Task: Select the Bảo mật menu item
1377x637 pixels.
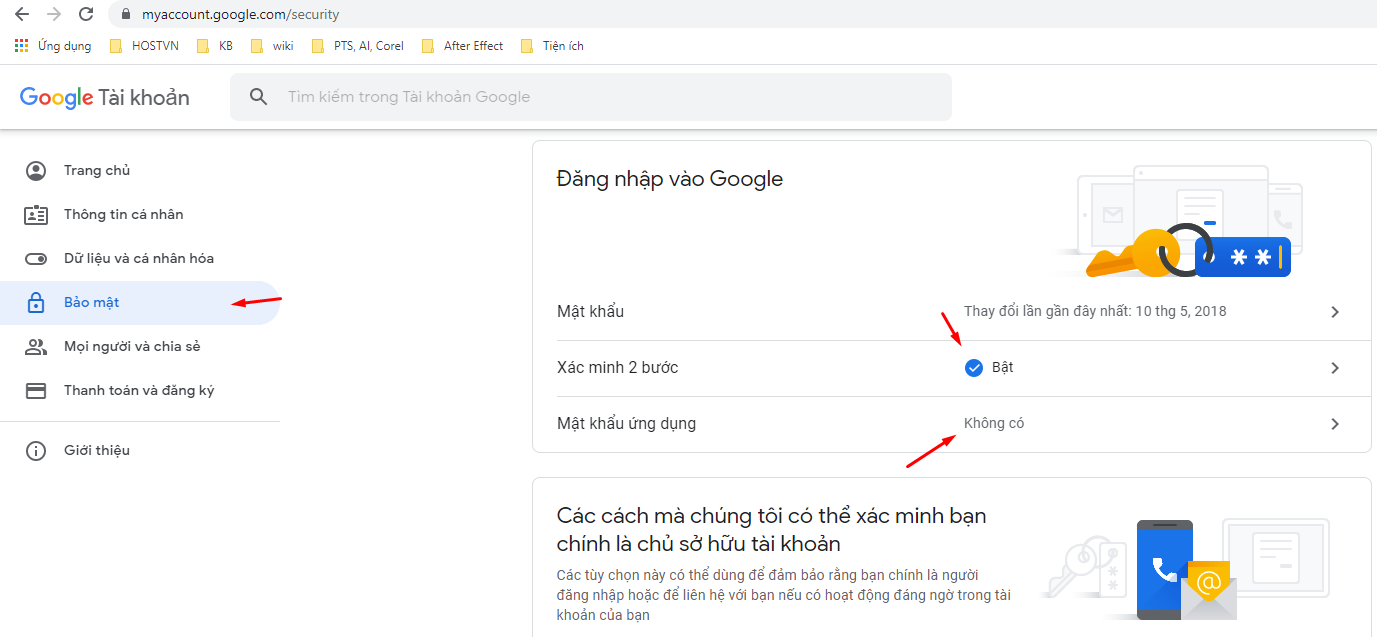Action: pos(140,303)
